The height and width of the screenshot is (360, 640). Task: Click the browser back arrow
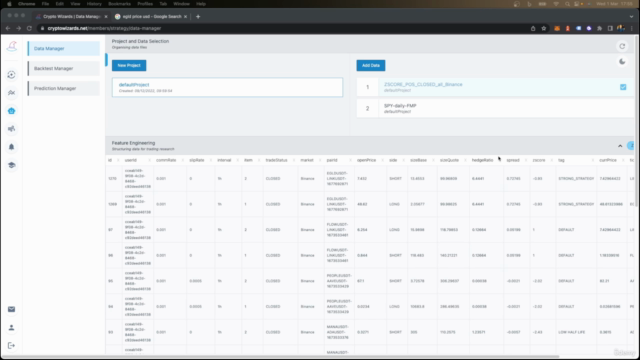pos(8,28)
